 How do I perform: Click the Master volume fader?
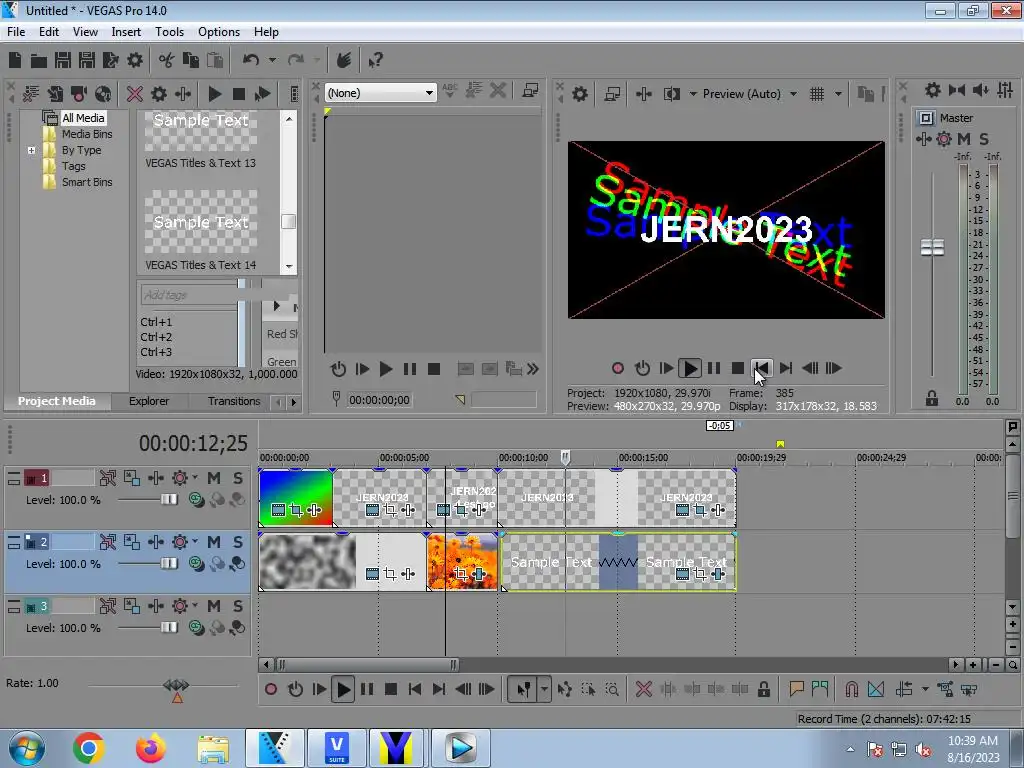click(x=932, y=248)
